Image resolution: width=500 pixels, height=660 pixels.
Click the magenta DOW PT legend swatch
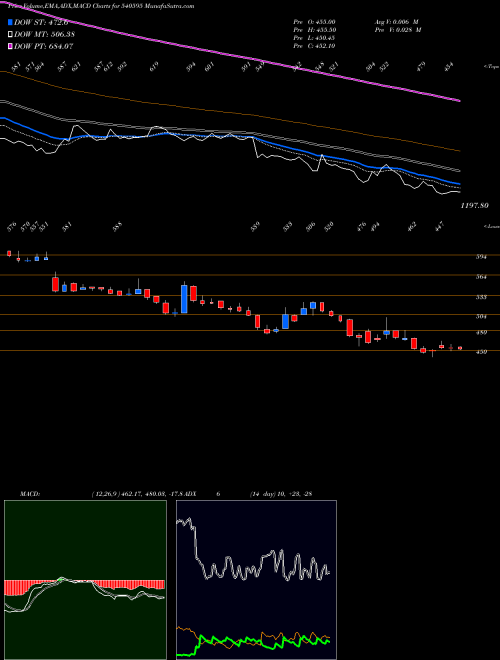(x=11, y=46)
